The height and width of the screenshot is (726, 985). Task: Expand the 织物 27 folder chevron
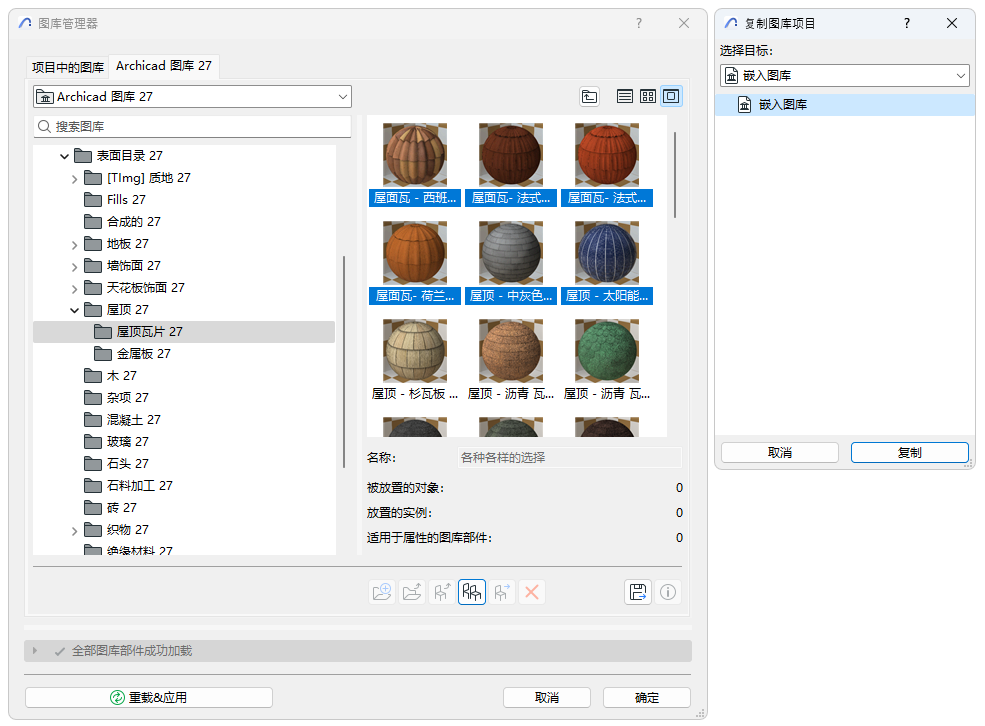[74, 531]
